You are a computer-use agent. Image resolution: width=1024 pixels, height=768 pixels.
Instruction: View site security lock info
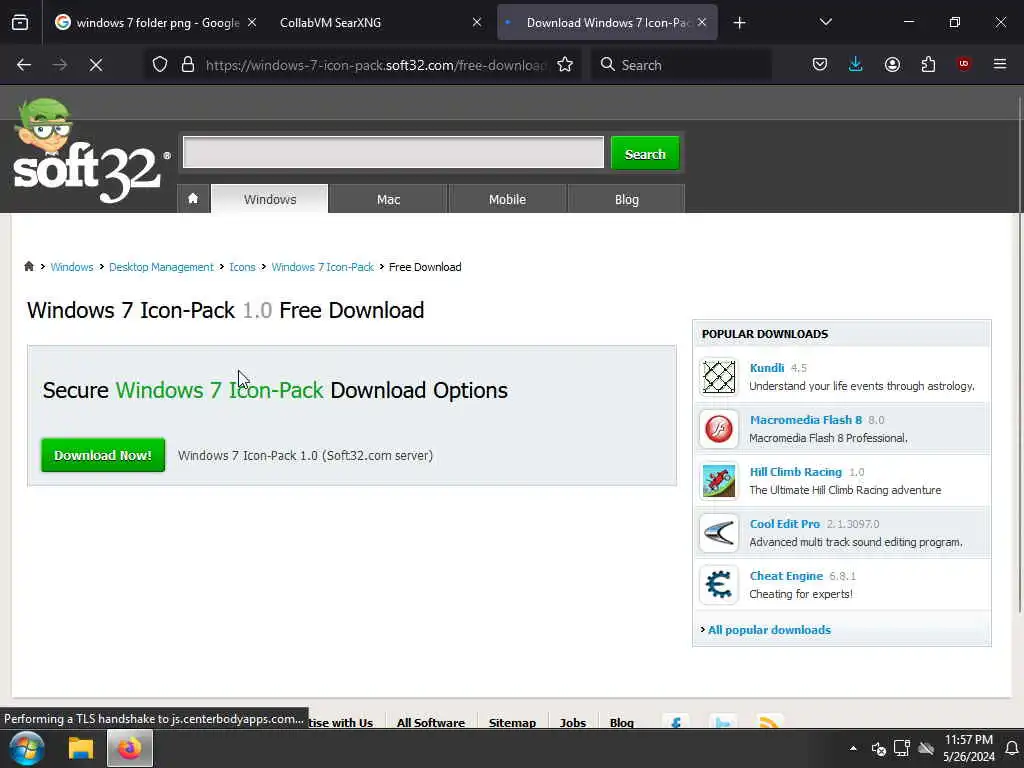tap(188, 65)
